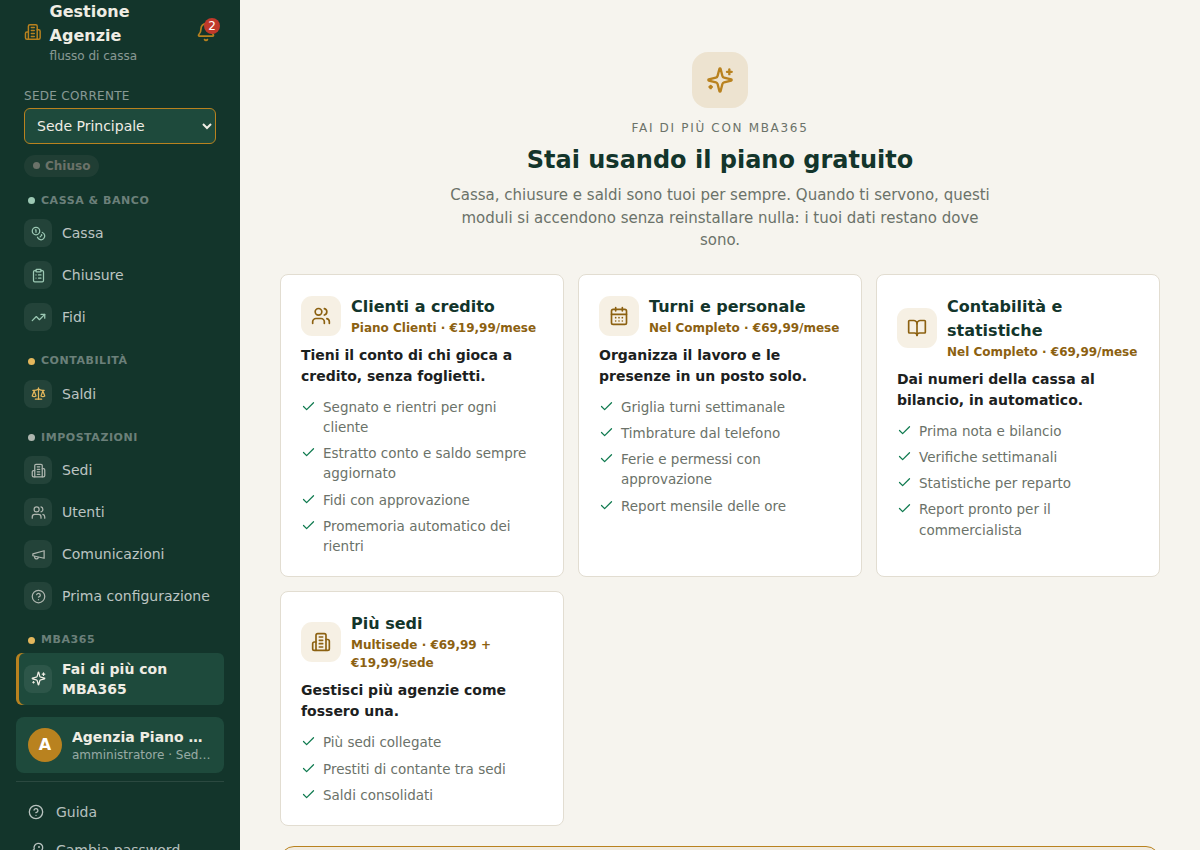This screenshot has height=850, width=1200.
Task: Go to Chiusure section
Action: coord(120,275)
